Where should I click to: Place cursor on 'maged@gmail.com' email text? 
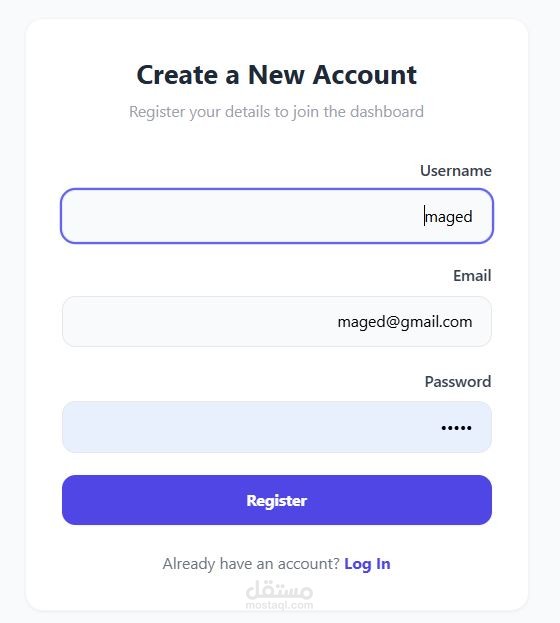click(x=405, y=322)
